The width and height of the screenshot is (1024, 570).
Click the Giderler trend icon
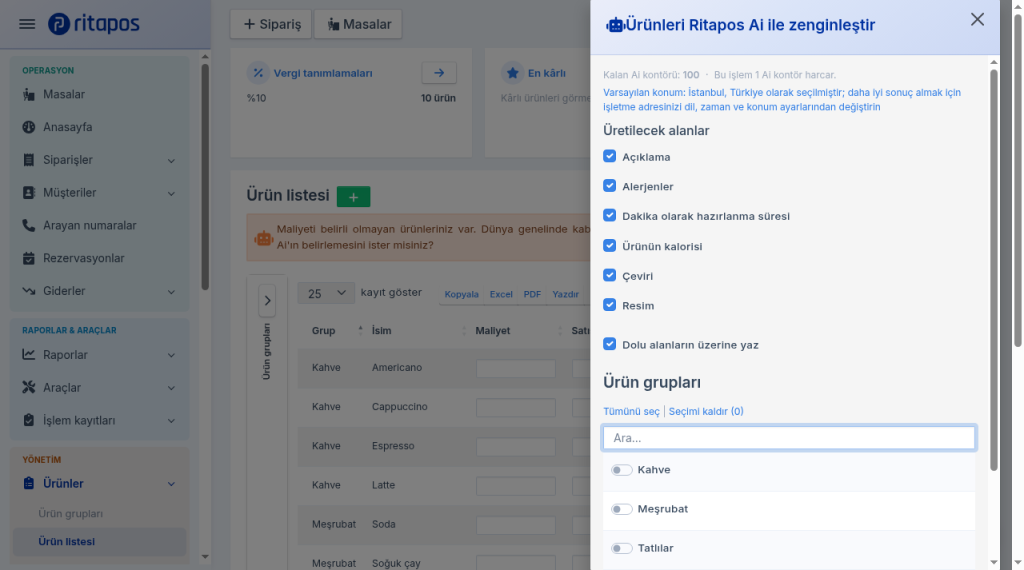click(x=29, y=291)
